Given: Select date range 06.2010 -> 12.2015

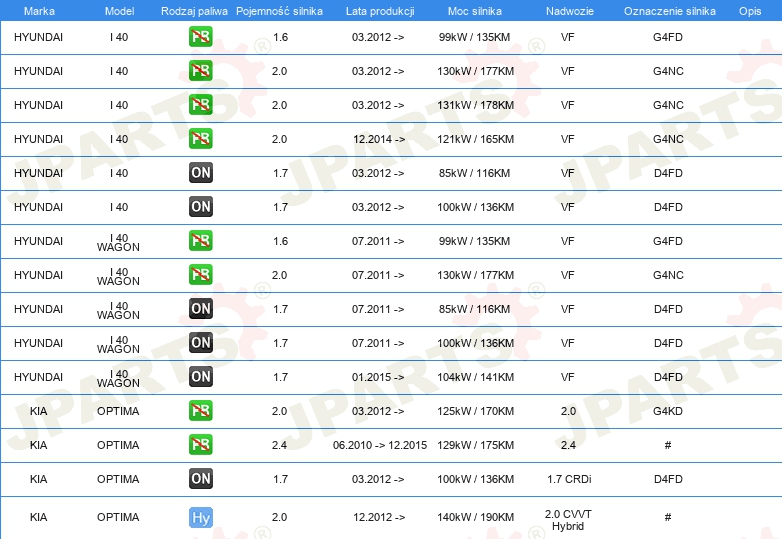Looking at the screenshot, I should (x=380, y=445).
